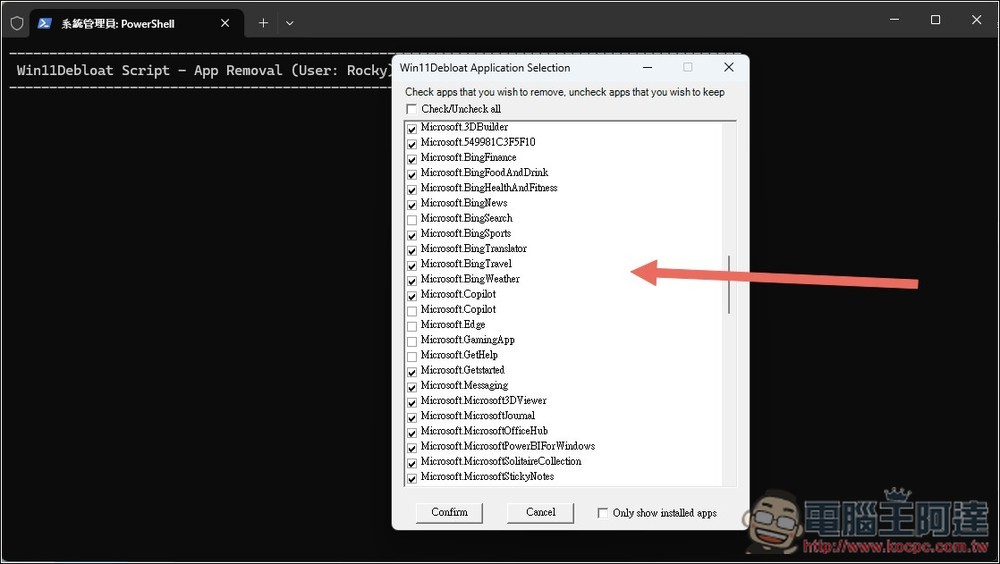1000x564 pixels.
Task: Uncheck Microsoft.MicrosoftJournal
Action: point(412,418)
